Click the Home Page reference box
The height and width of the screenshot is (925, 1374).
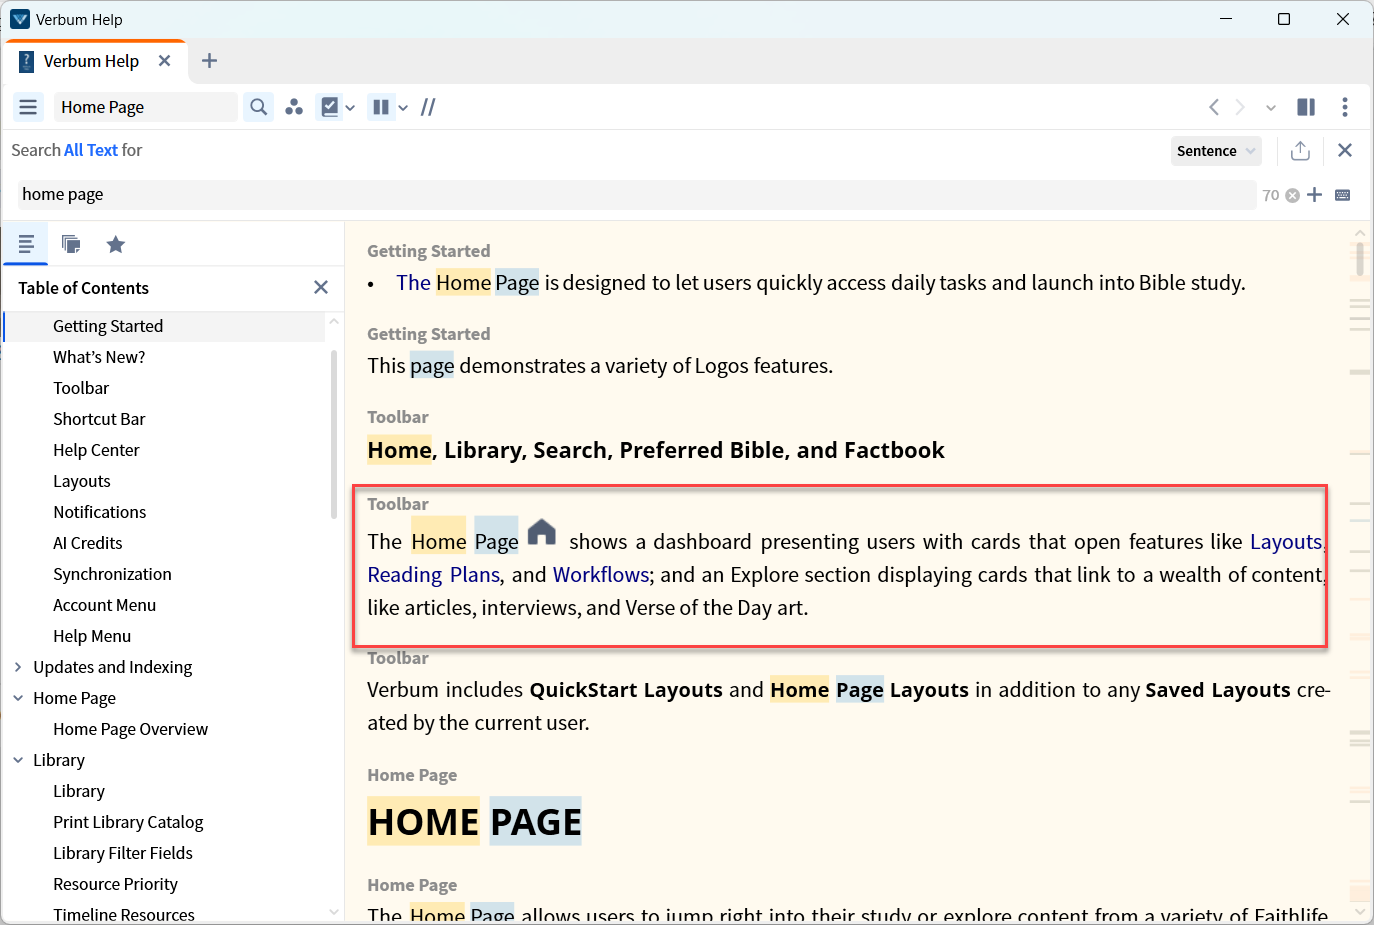pyautogui.click(x=146, y=107)
